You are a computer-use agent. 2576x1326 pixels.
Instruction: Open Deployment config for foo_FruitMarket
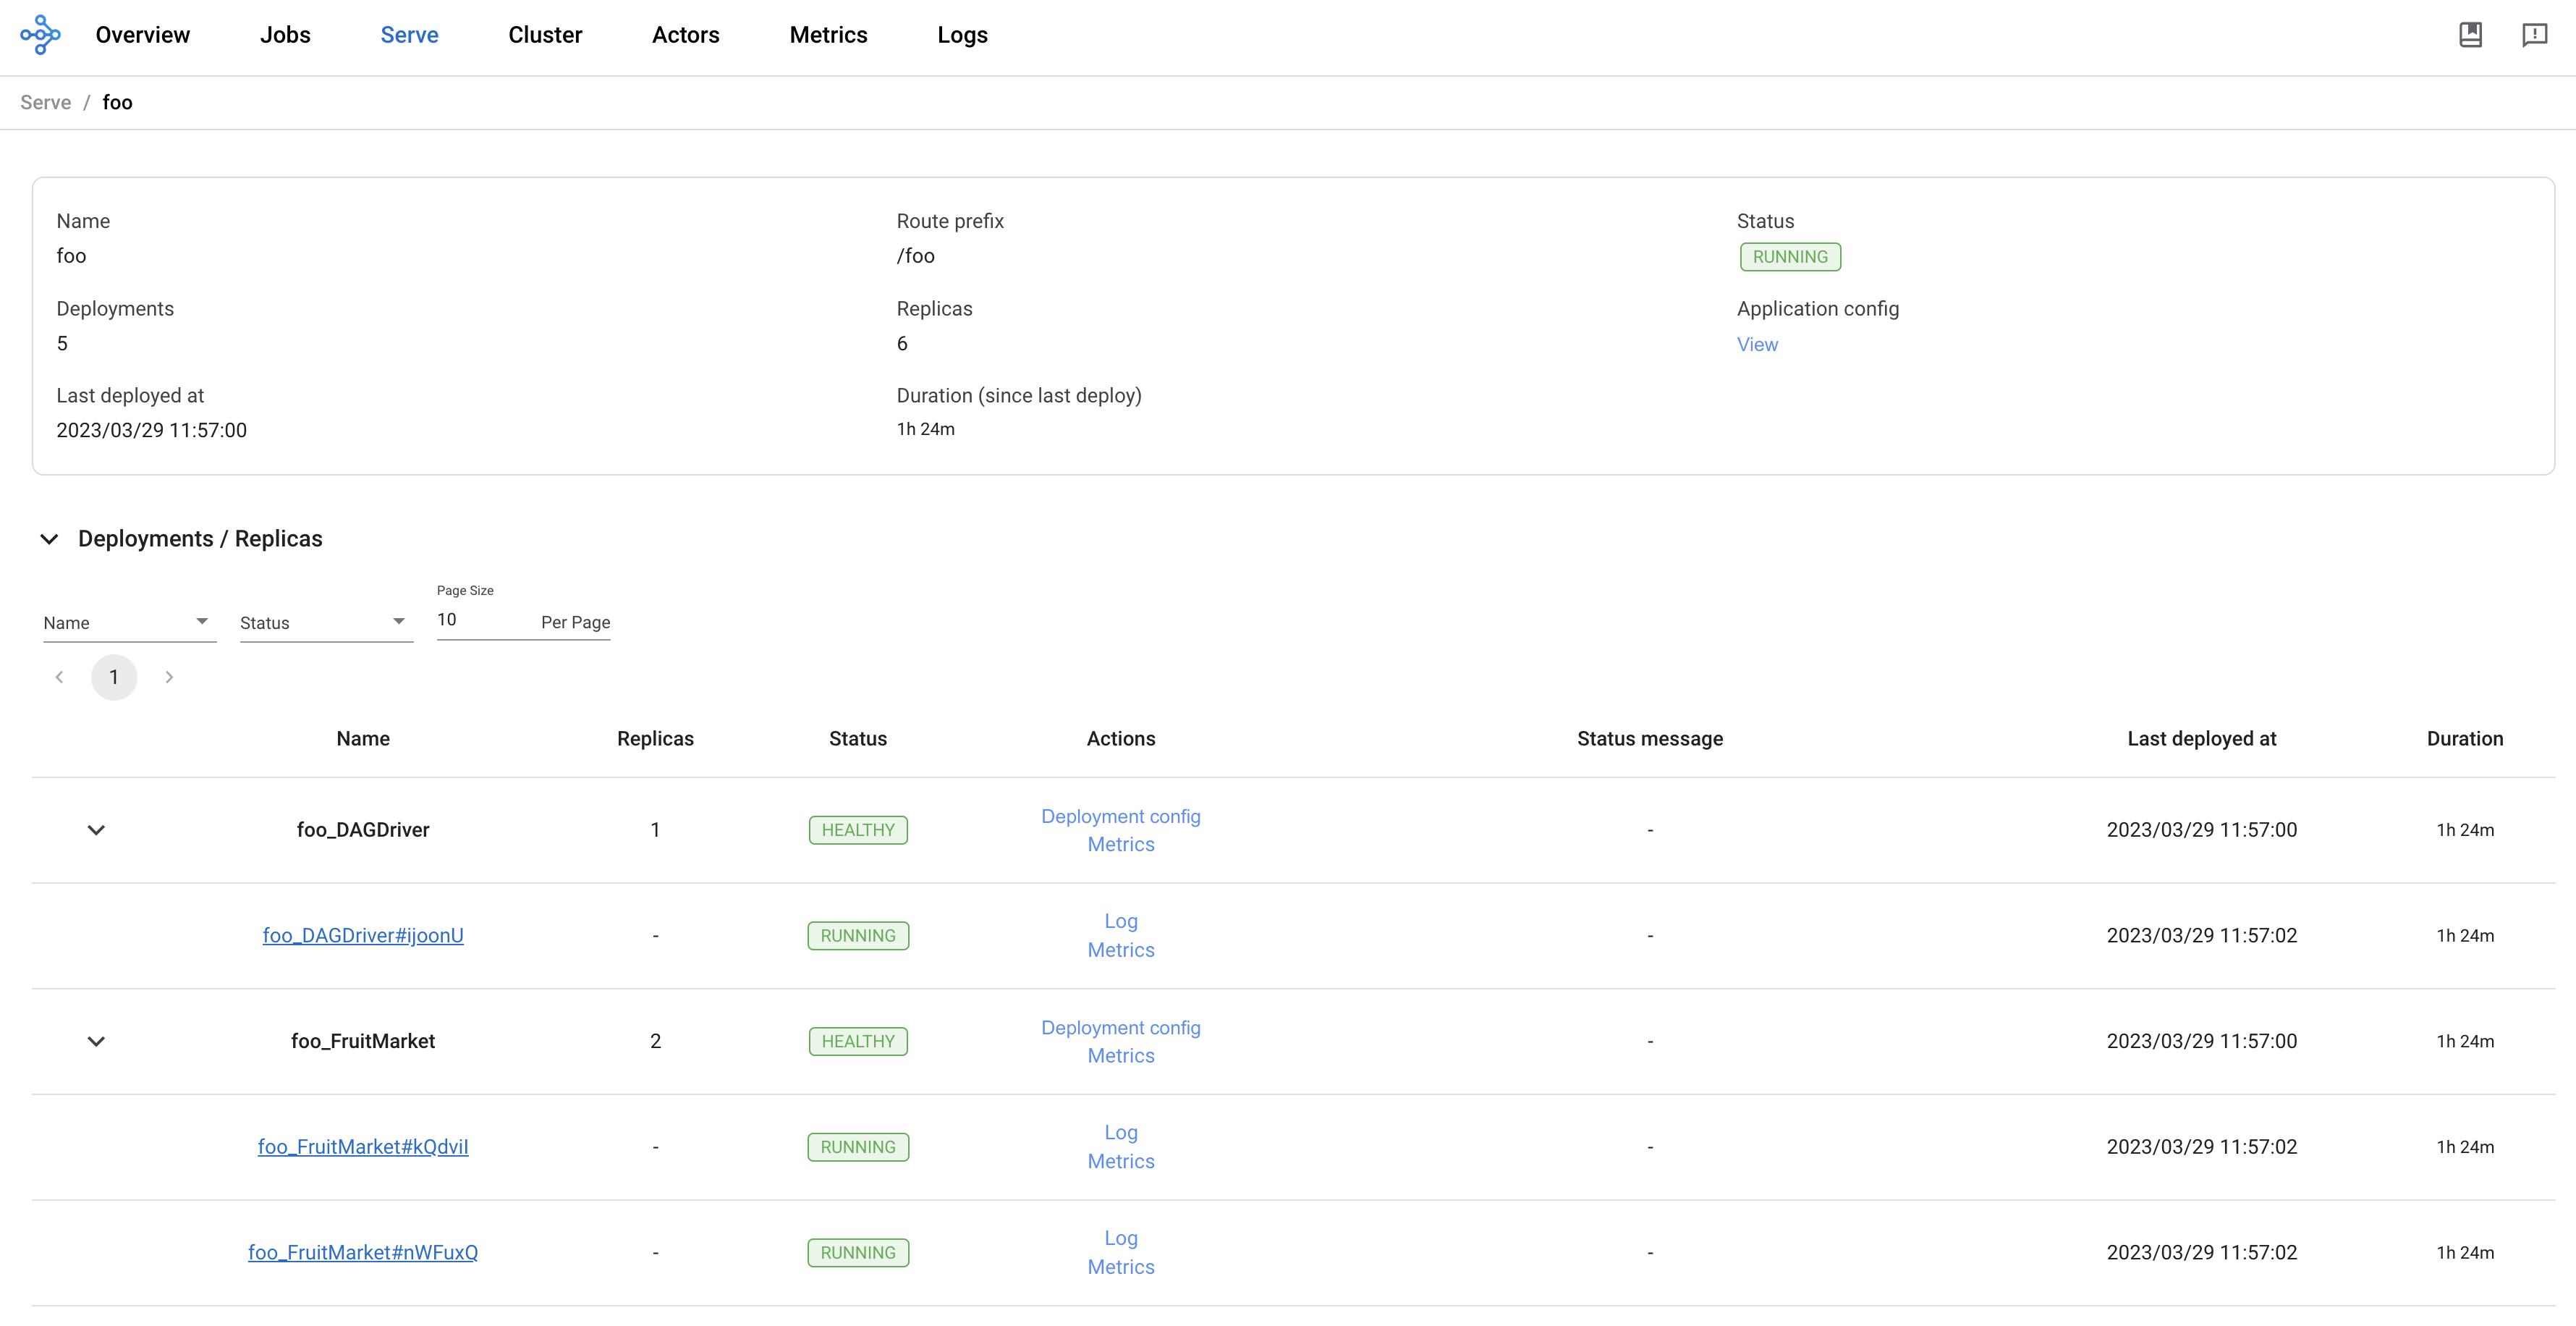(x=1120, y=1027)
